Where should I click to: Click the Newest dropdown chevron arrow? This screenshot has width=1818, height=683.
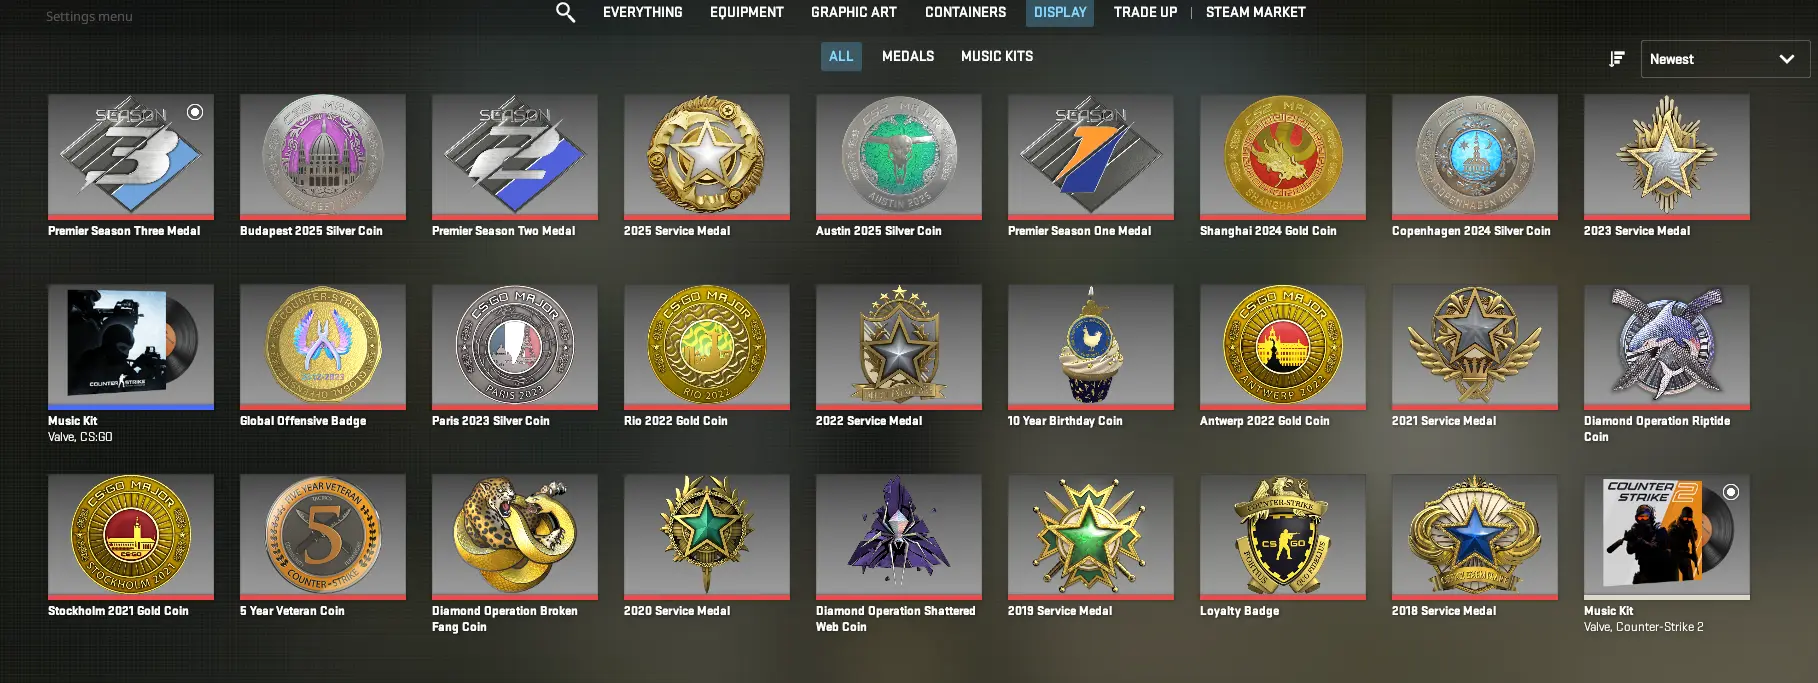tap(1786, 59)
